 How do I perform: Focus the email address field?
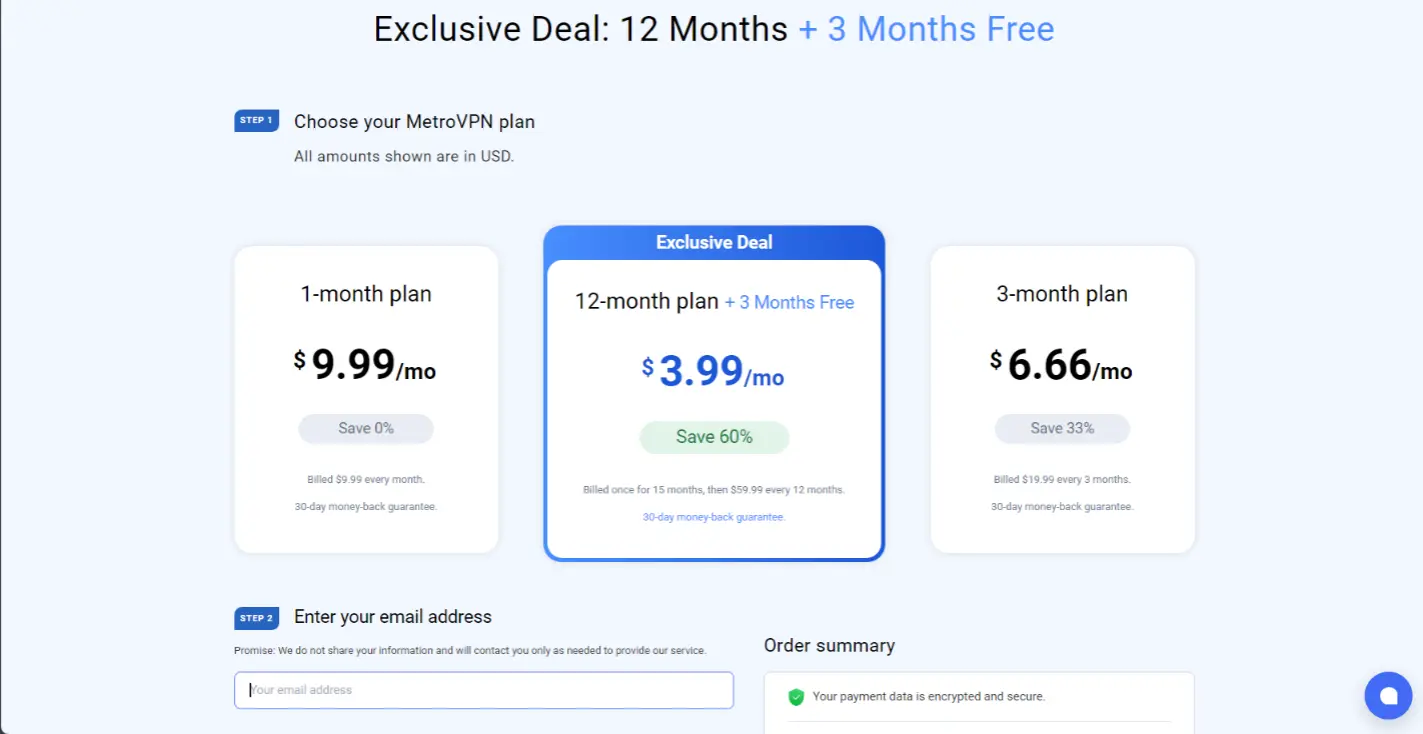coord(484,690)
